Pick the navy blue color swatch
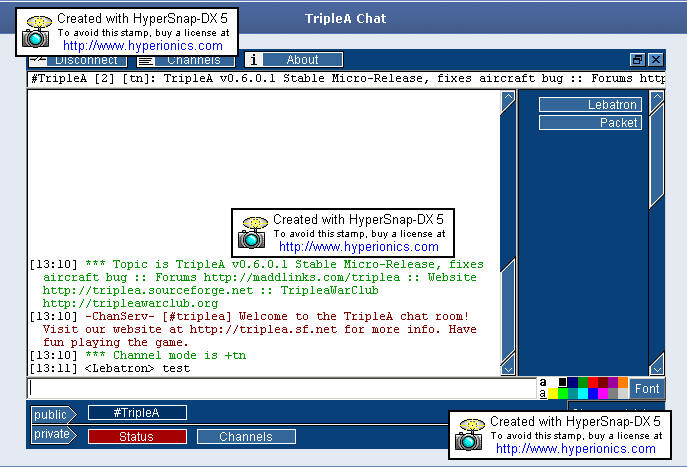This screenshot has height=467, width=687. tap(573, 382)
